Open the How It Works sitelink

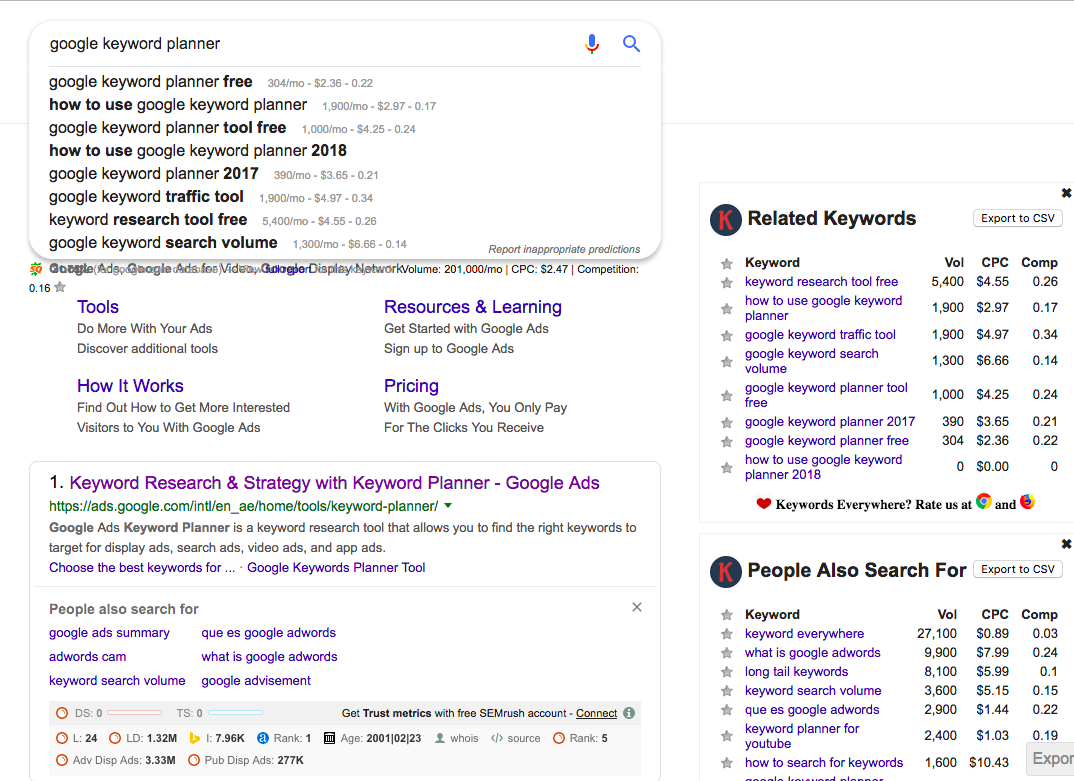click(130, 386)
